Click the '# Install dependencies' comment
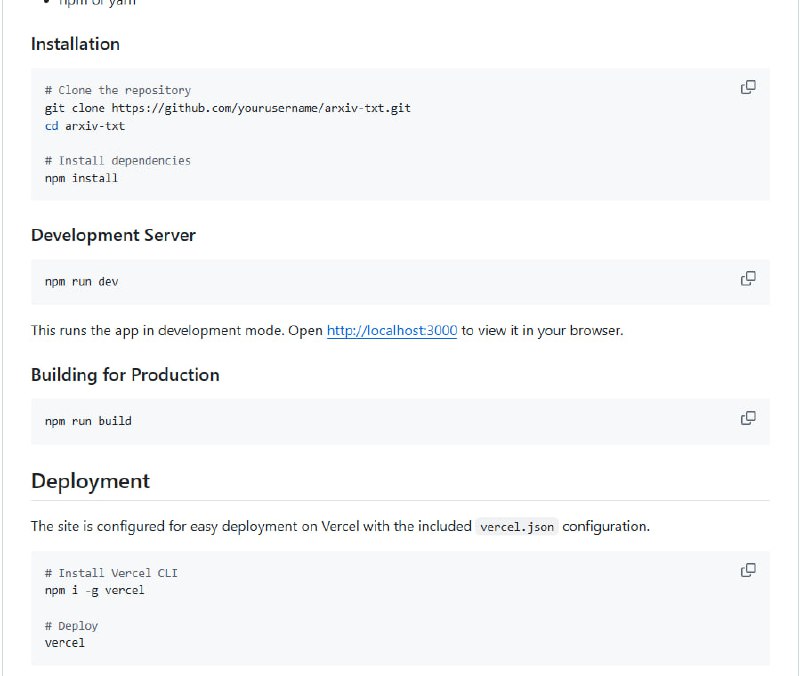 pyautogui.click(x=117, y=160)
